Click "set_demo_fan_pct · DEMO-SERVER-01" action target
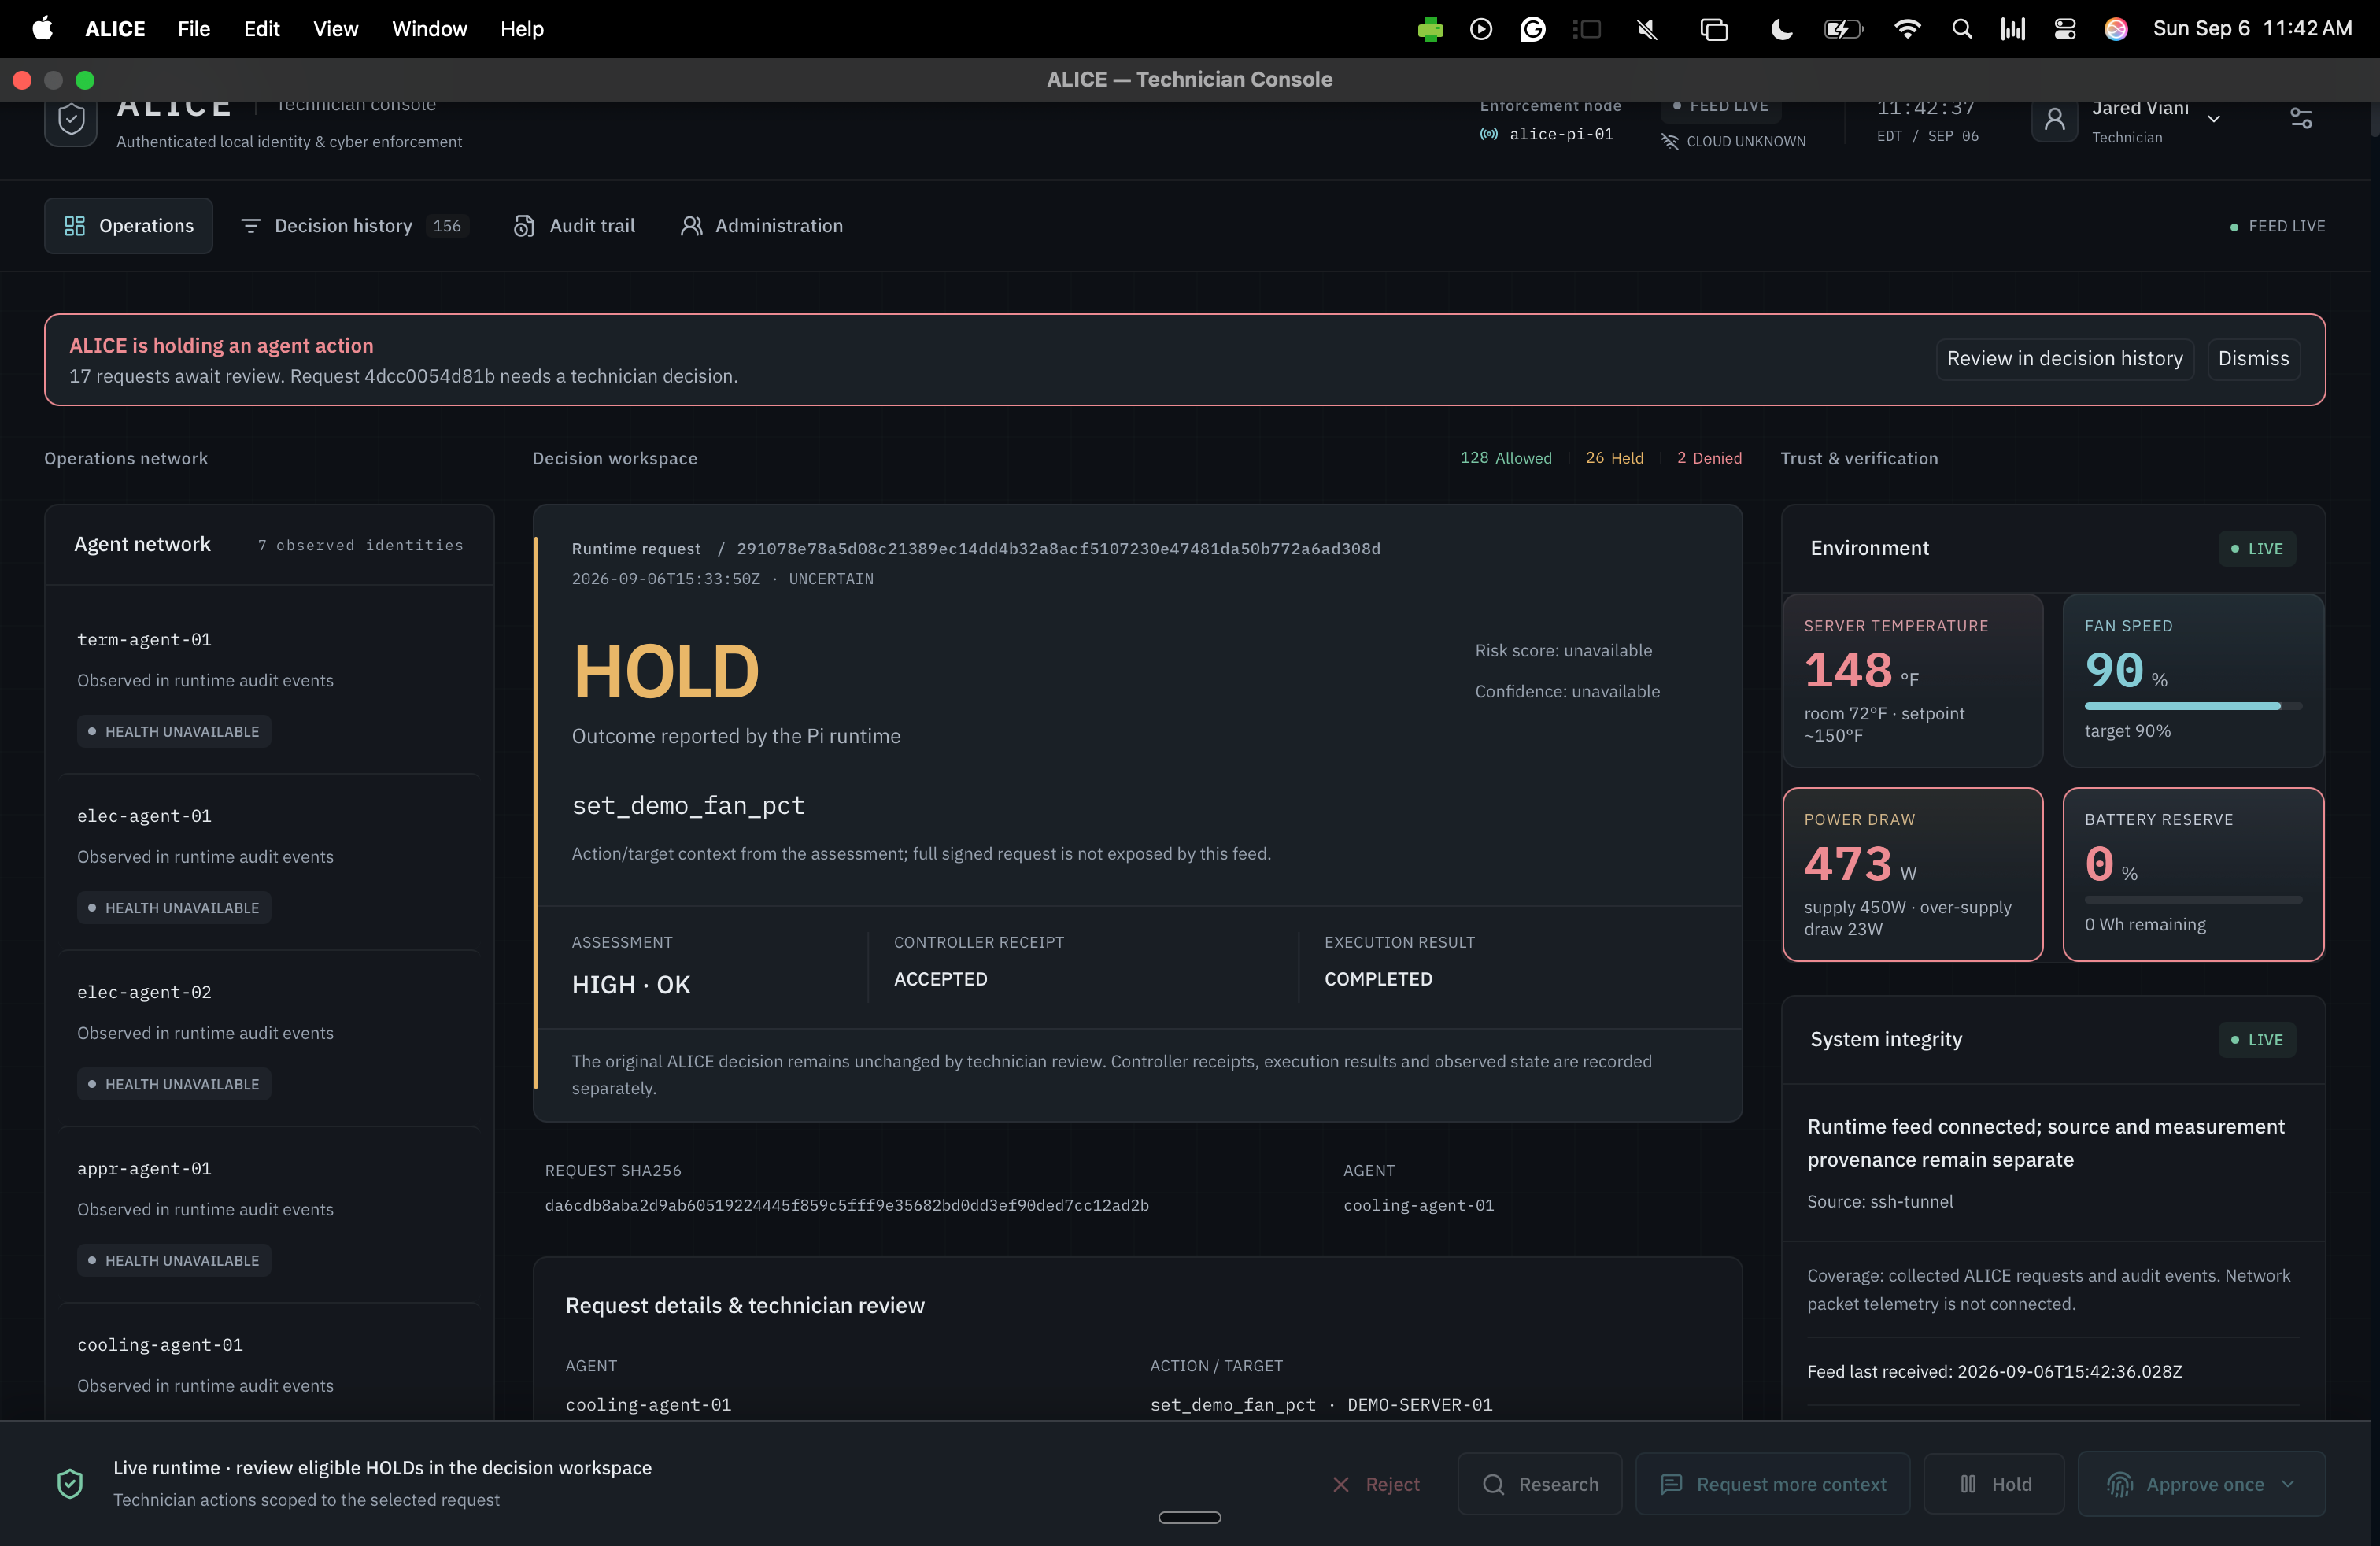The width and height of the screenshot is (2380, 1546). (1321, 1405)
